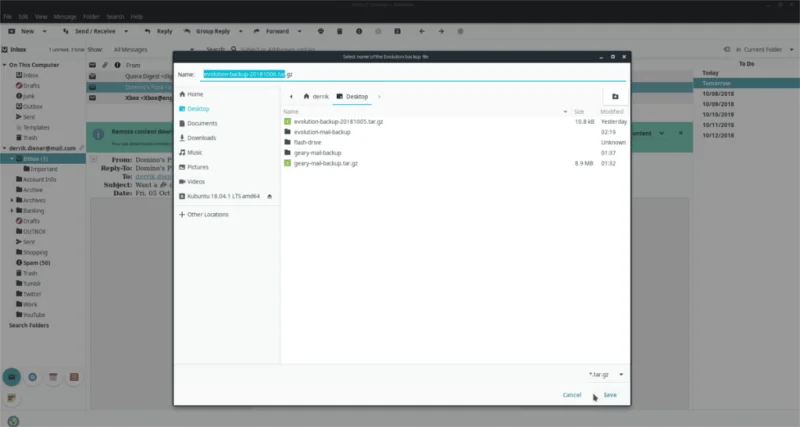Click the attachment column header icon in message list
The width and height of the screenshot is (800, 427).
(x=105, y=65)
